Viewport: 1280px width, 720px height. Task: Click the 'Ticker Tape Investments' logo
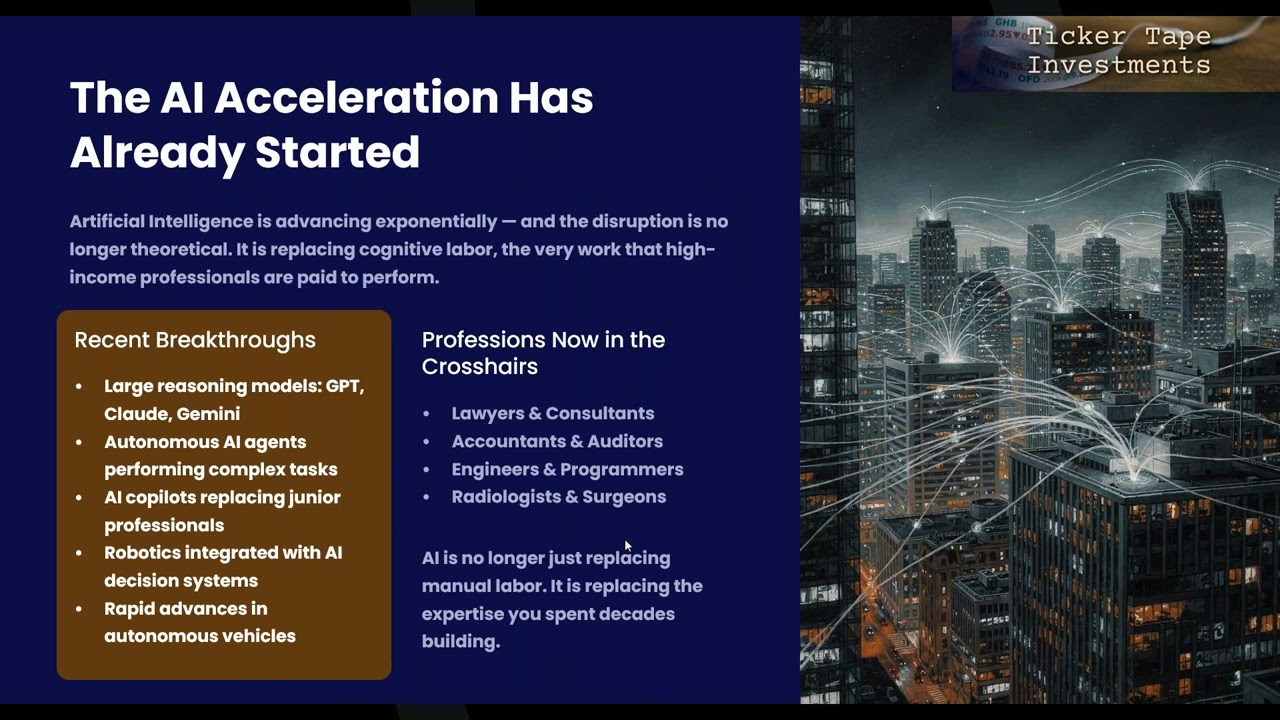coord(1115,53)
